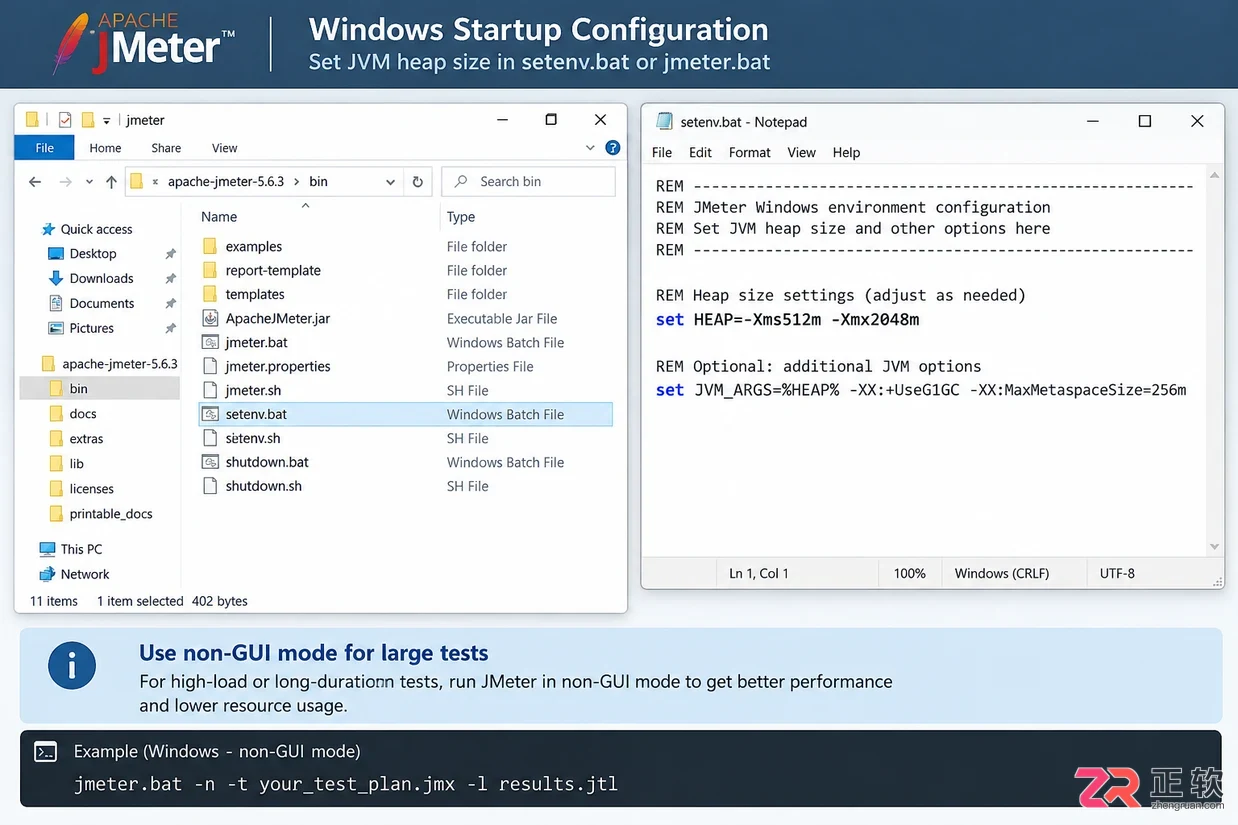Click the Search bin input field
The image size is (1238, 825).
[528, 182]
